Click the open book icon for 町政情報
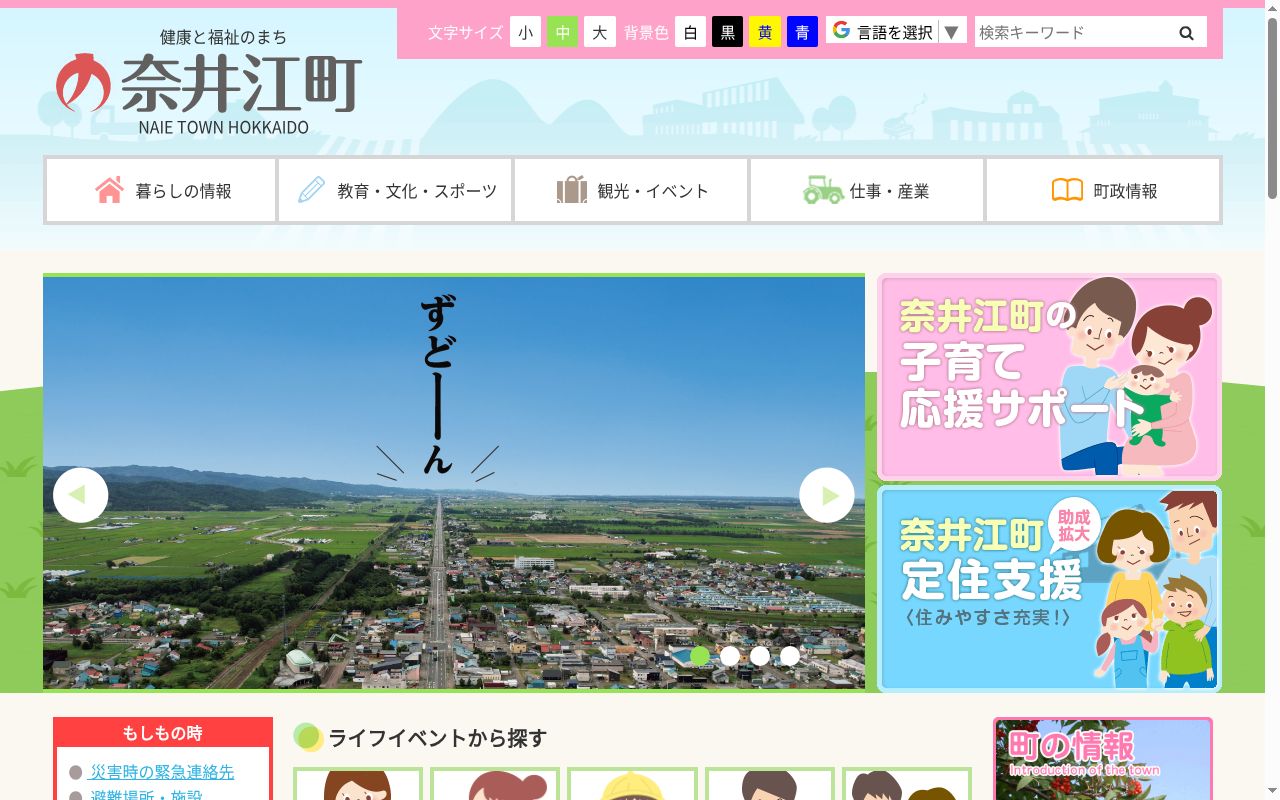This screenshot has height=800, width=1280. pyautogui.click(x=1067, y=190)
